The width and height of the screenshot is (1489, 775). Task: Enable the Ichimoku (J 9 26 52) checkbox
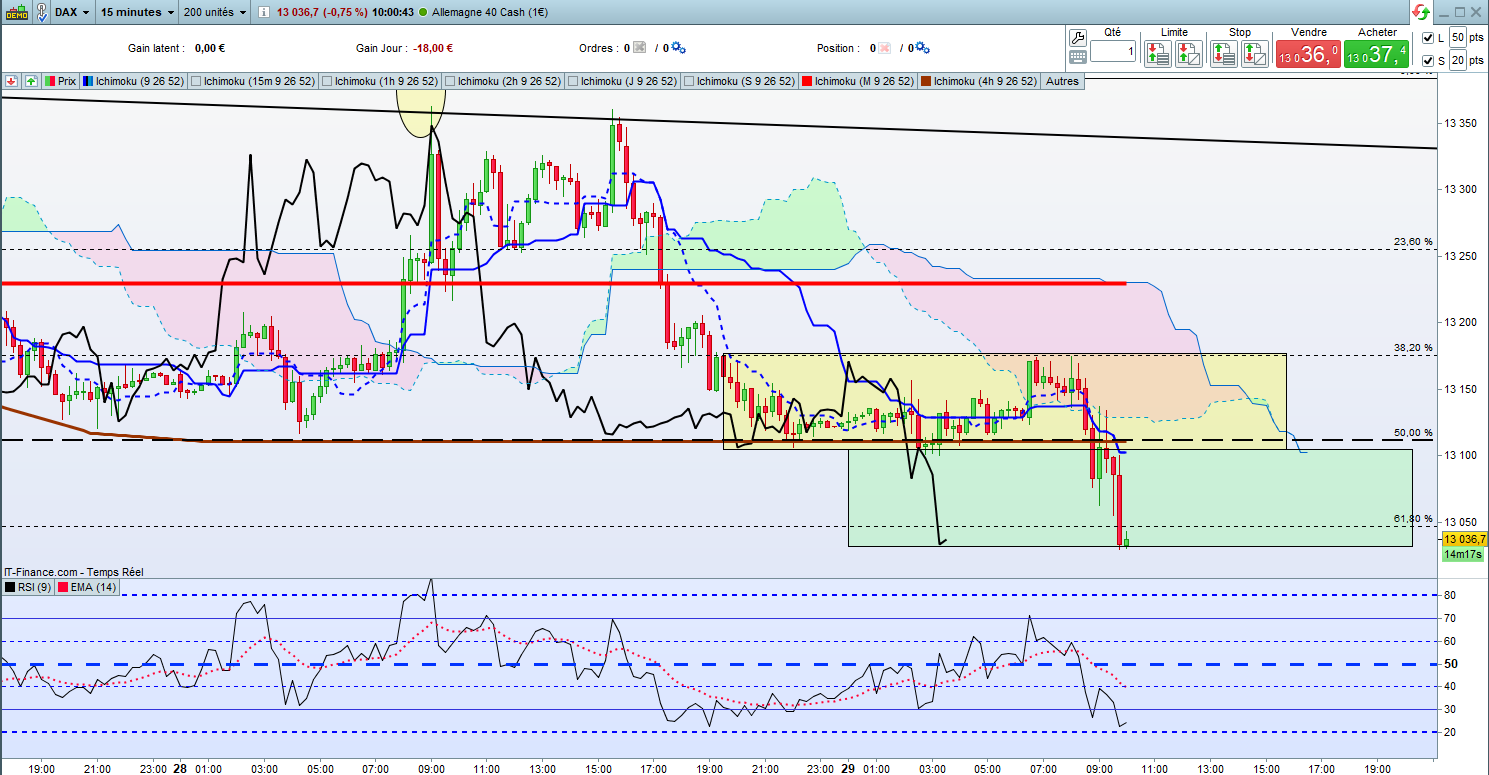coord(574,81)
